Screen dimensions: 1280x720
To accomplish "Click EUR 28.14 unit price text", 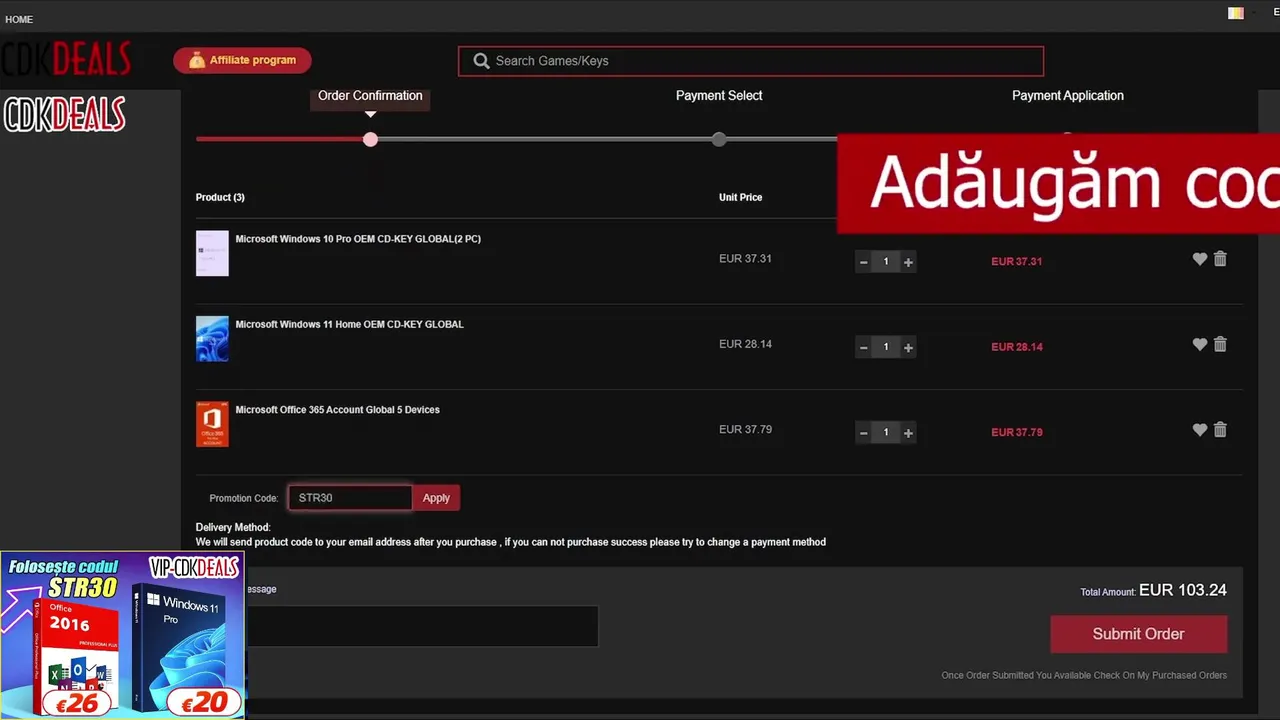I will tap(745, 344).
